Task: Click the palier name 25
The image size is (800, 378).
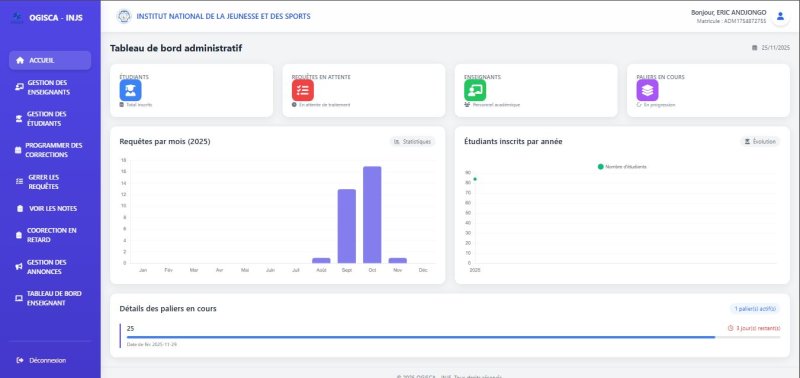Action: [130, 329]
